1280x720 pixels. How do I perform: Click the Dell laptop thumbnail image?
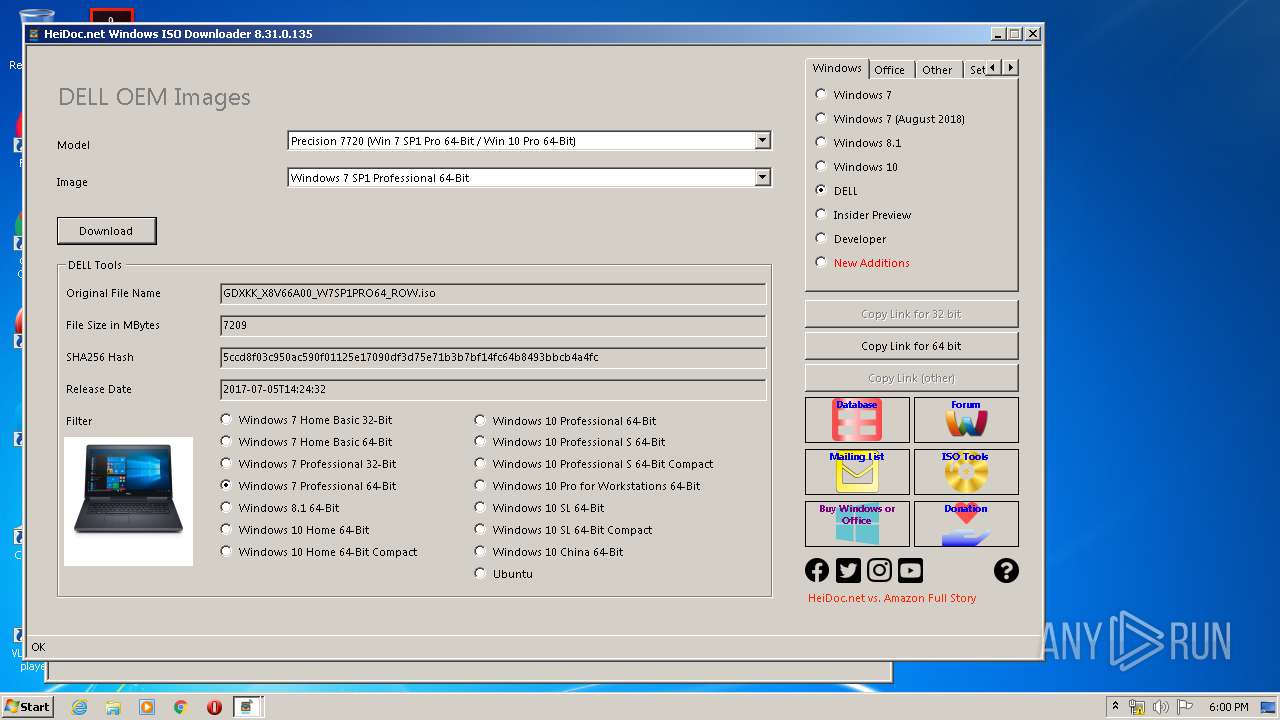point(129,501)
